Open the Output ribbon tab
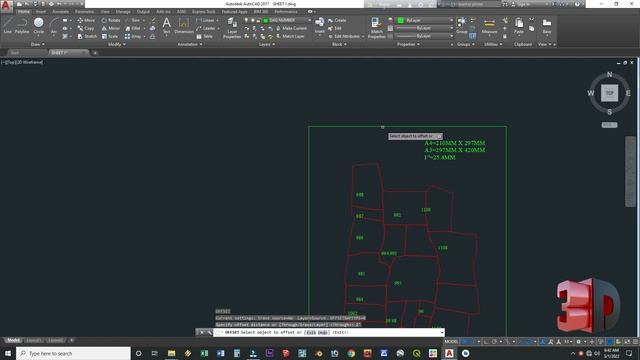This screenshot has height=360, width=640. point(143,12)
